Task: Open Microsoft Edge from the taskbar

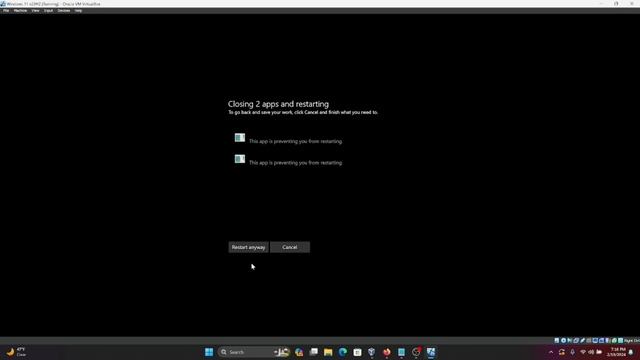Action: coord(343,352)
